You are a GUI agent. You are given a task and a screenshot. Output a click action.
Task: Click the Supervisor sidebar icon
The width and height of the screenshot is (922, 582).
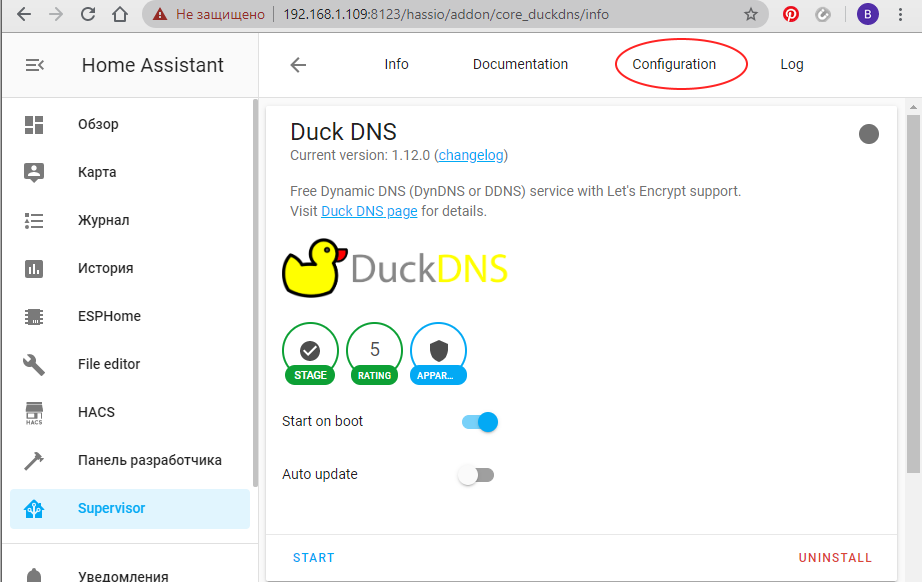tap(34, 508)
